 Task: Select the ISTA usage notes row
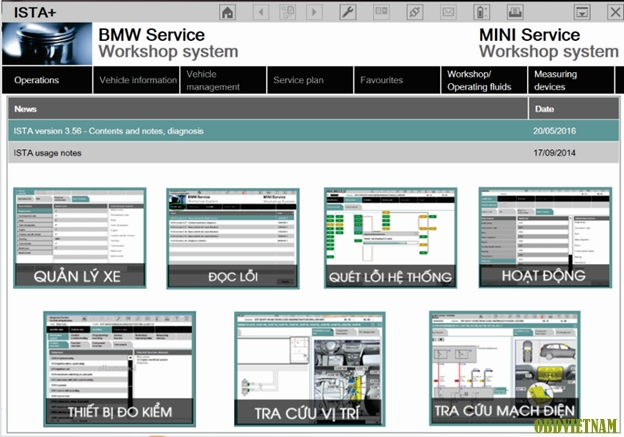pyautogui.click(x=314, y=152)
